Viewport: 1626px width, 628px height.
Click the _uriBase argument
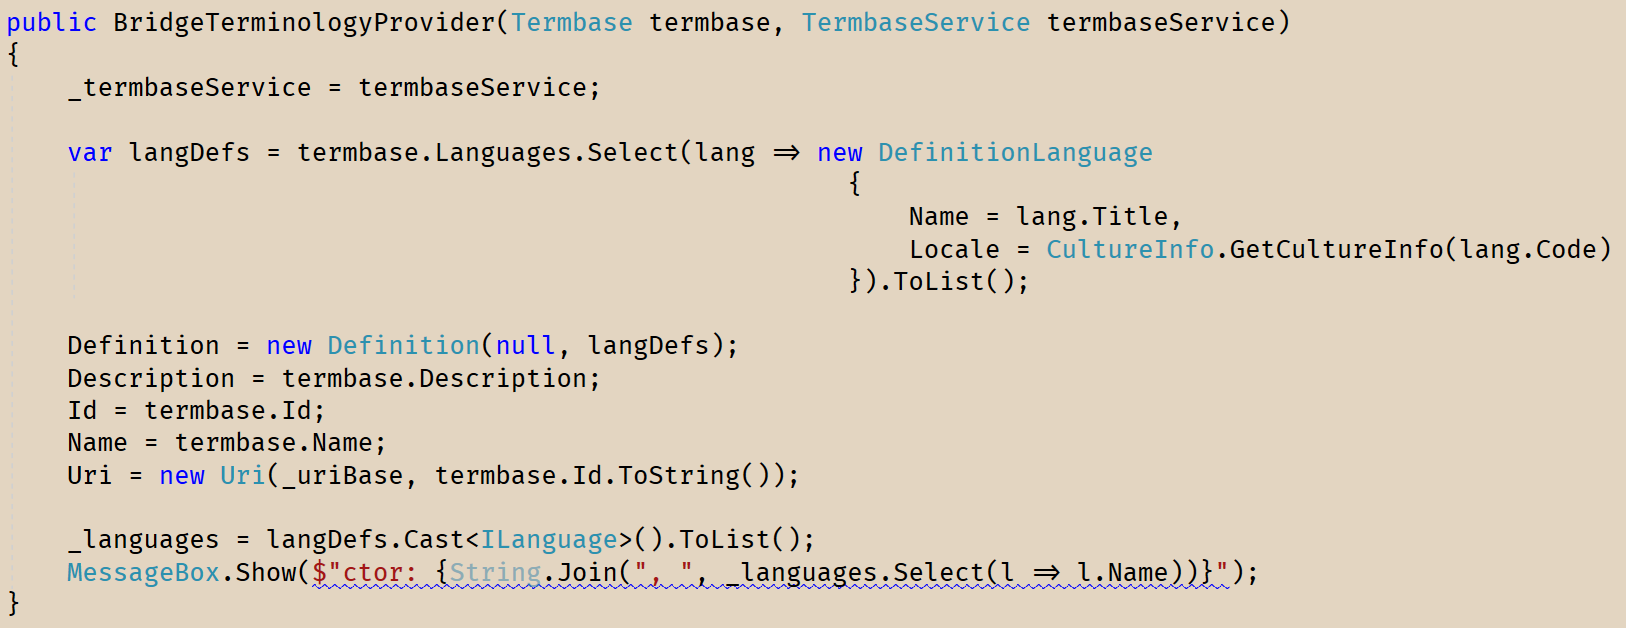click(x=342, y=476)
